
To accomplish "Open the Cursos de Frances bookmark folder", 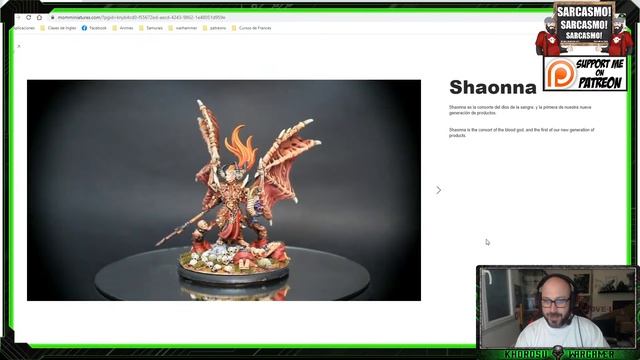I will coord(251,28).
